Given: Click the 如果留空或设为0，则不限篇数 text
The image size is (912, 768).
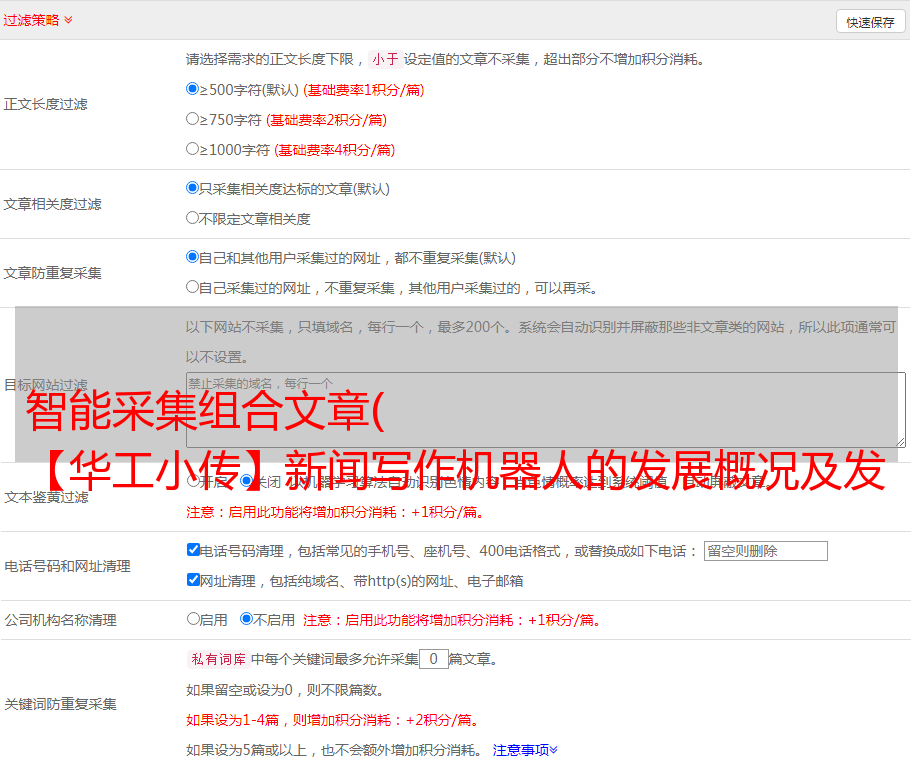Looking at the screenshot, I should click(285, 690).
